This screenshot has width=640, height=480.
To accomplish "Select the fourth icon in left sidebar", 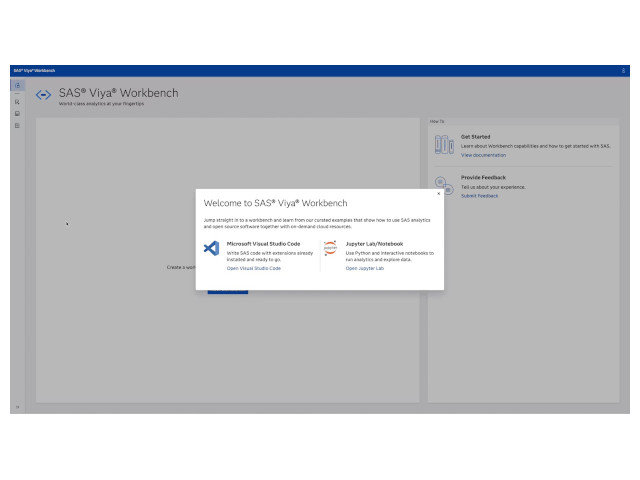I will coord(17,125).
